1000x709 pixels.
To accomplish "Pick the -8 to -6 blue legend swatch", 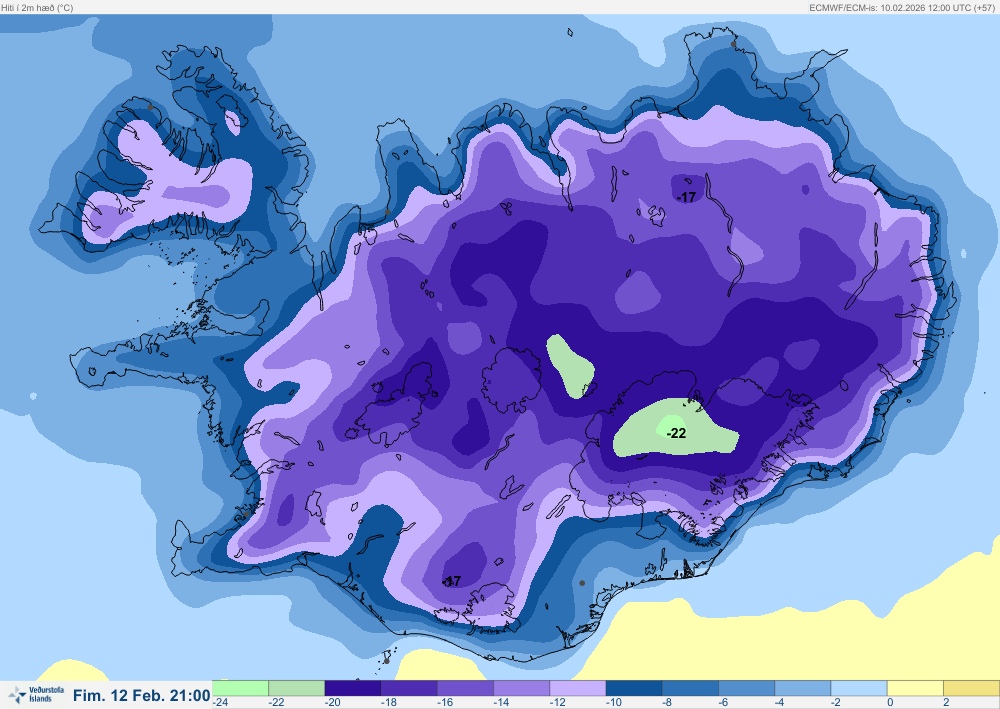I will click(x=691, y=688).
